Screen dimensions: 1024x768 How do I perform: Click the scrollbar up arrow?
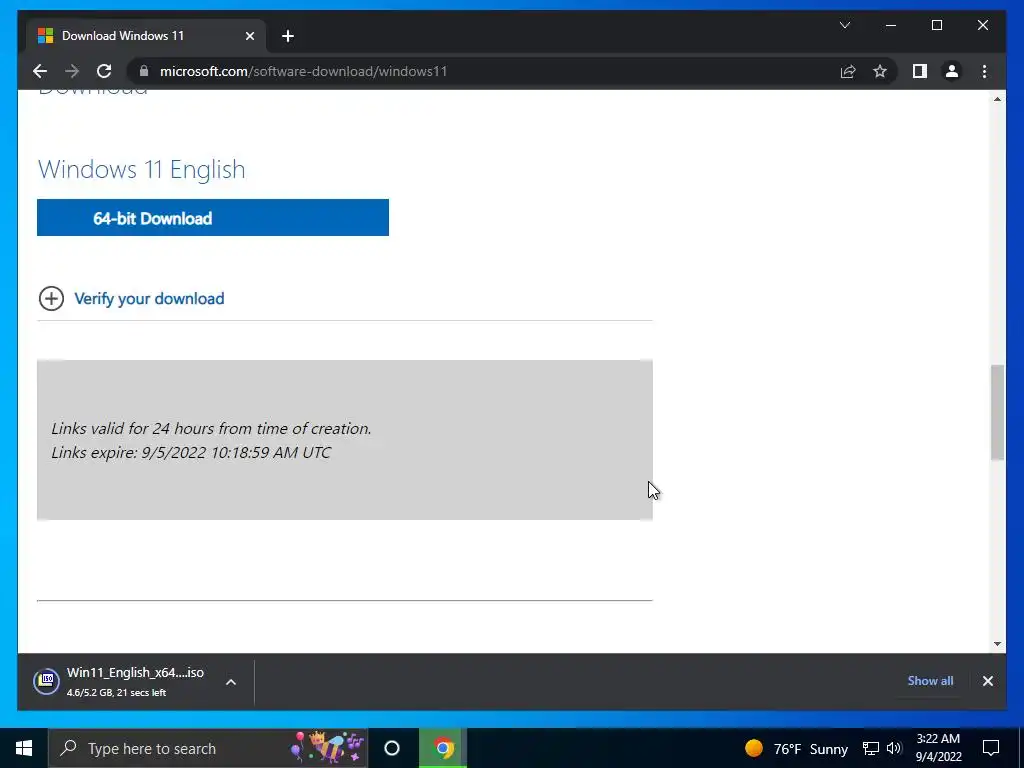997,99
